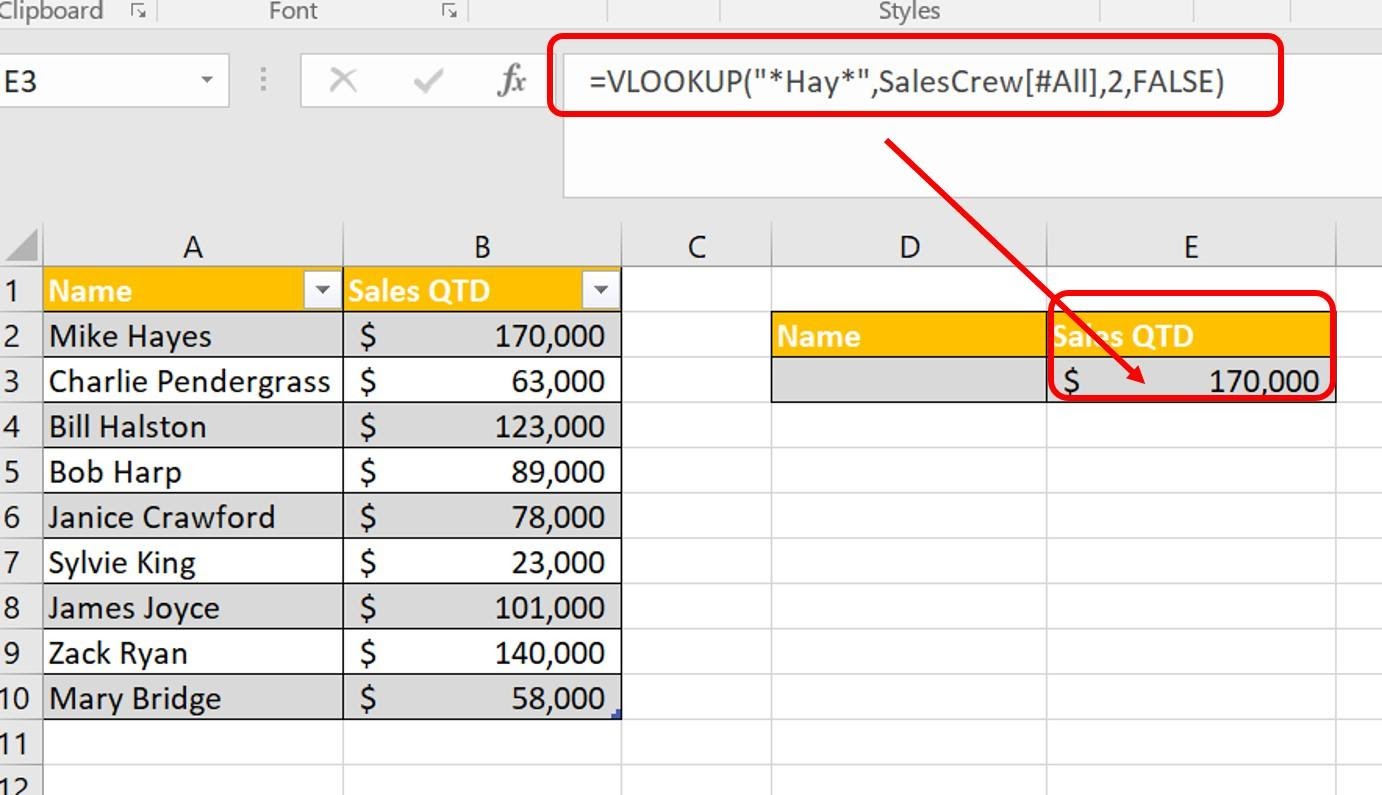Select the Name header cell in column D

tap(909, 335)
